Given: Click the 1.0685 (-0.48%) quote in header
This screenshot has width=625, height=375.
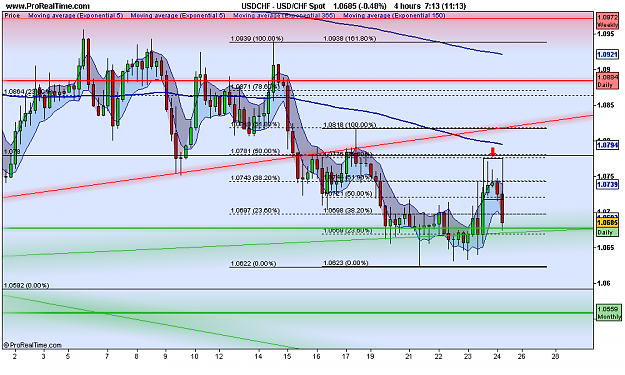Looking at the screenshot, I should pyautogui.click(x=360, y=6).
